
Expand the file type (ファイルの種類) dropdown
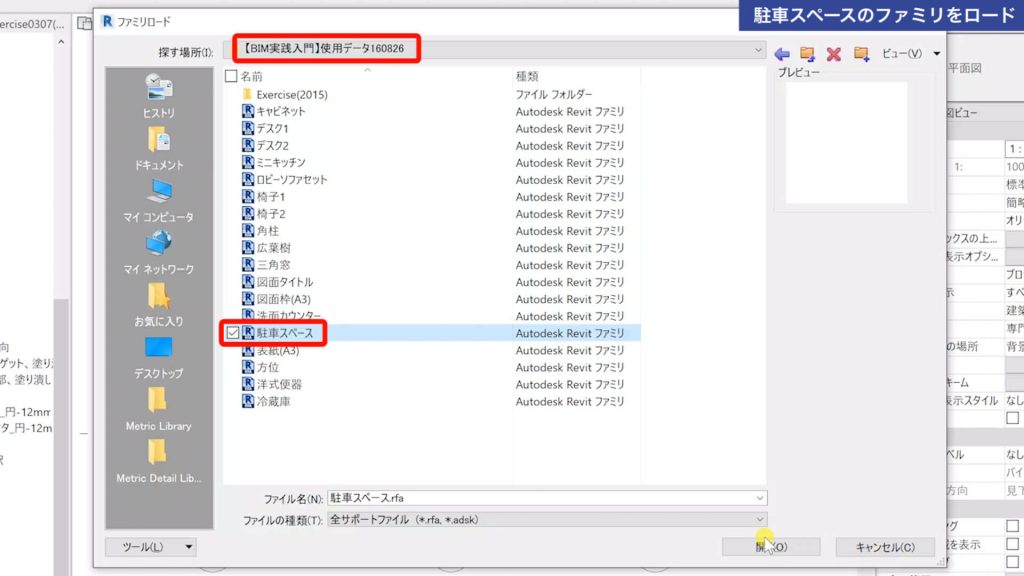pyautogui.click(x=759, y=520)
